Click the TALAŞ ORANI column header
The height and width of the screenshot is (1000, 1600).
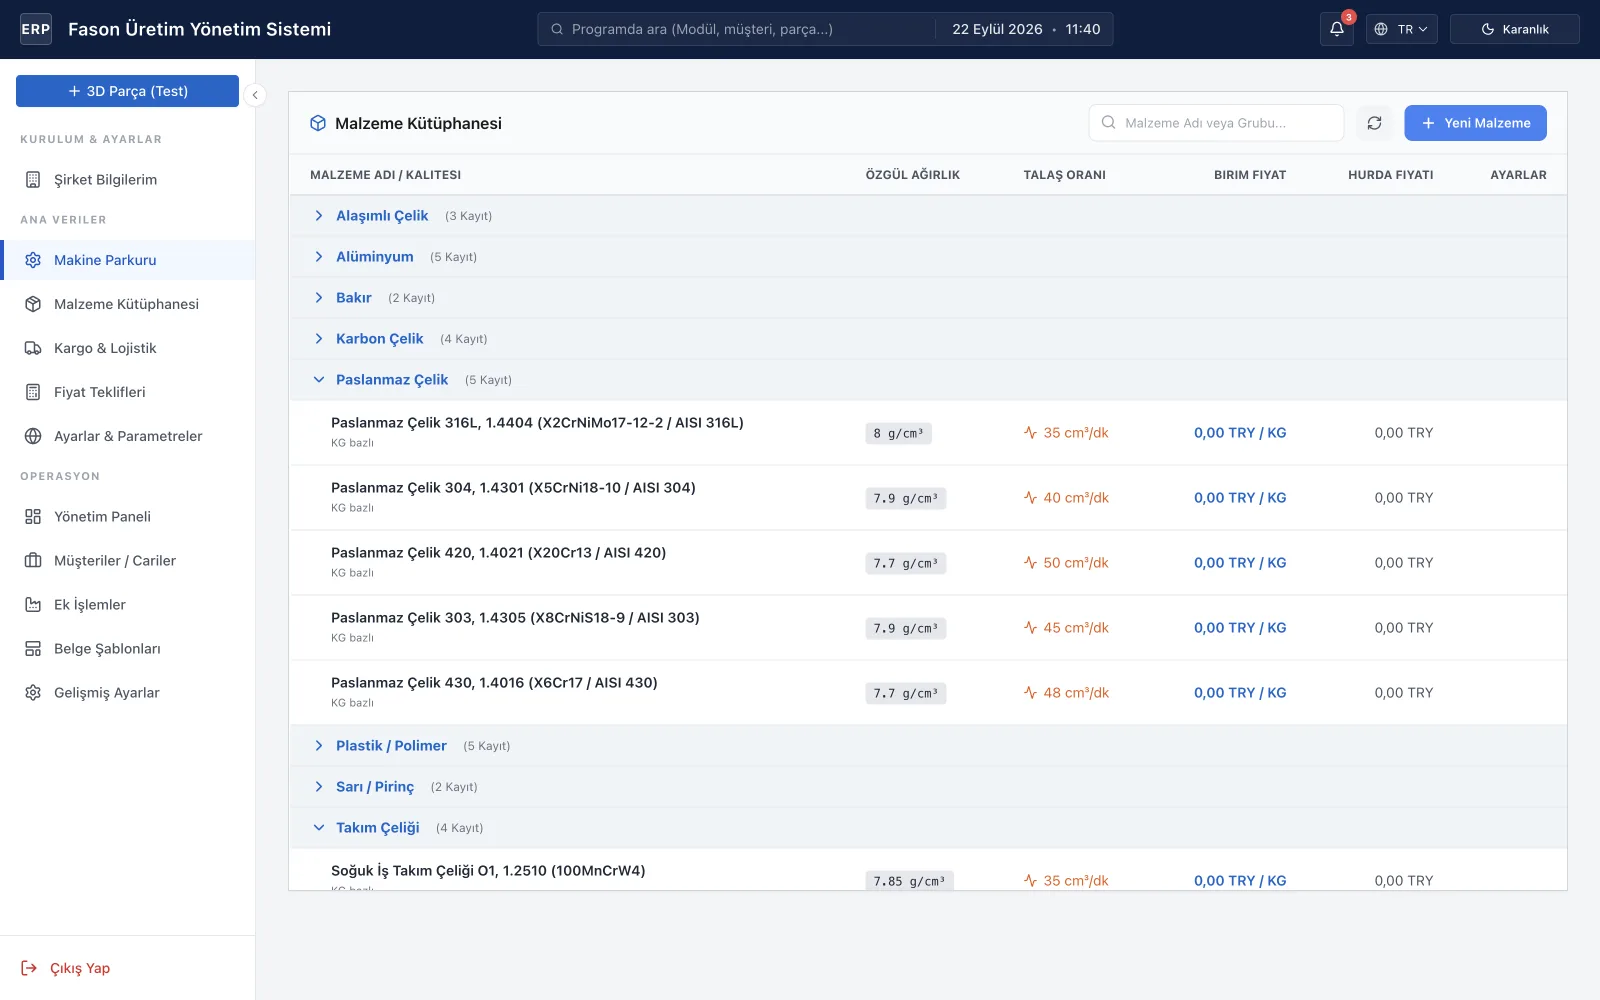tap(1064, 175)
